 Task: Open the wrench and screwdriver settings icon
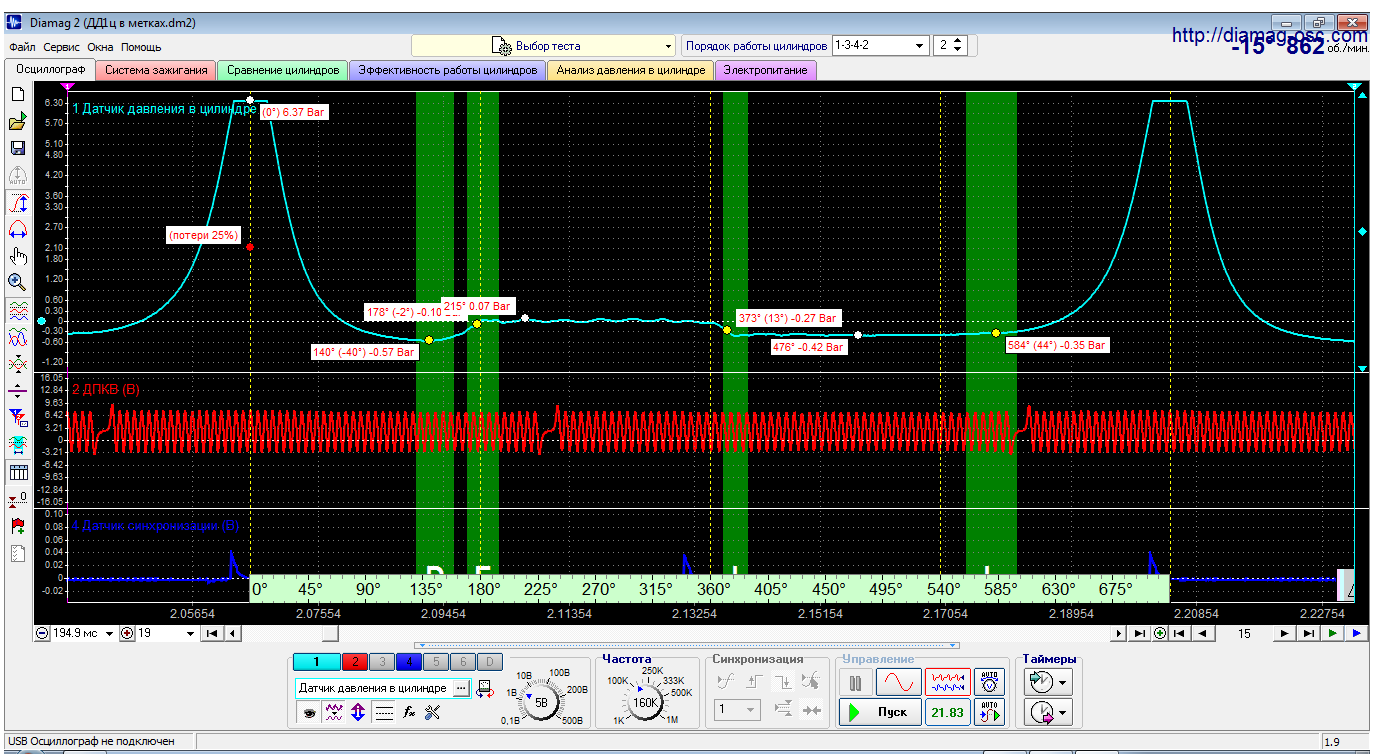point(433,712)
